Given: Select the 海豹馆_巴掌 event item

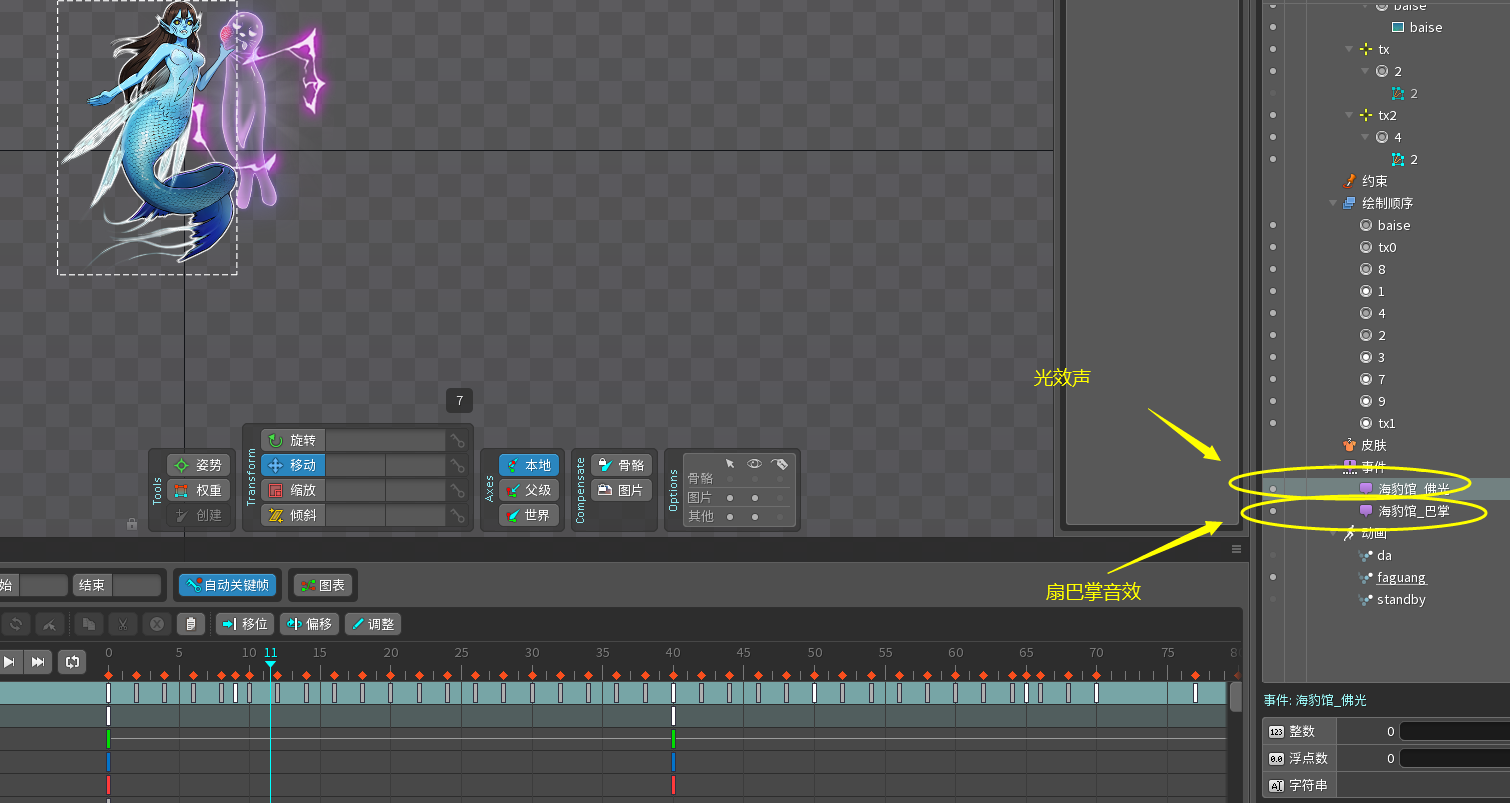Looking at the screenshot, I should pyautogui.click(x=1413, y=511).
